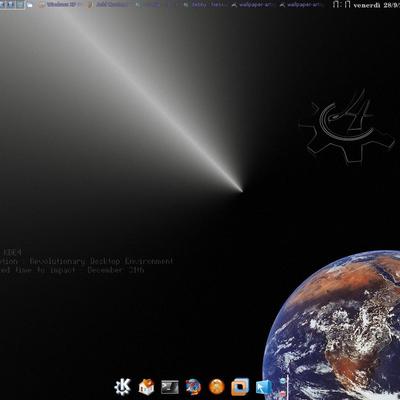Open the blue cursor arrow dock icon

pos(263,387)
